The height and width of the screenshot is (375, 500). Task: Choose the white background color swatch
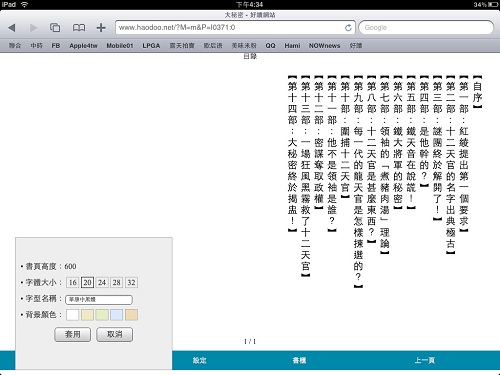pos(73,315)
